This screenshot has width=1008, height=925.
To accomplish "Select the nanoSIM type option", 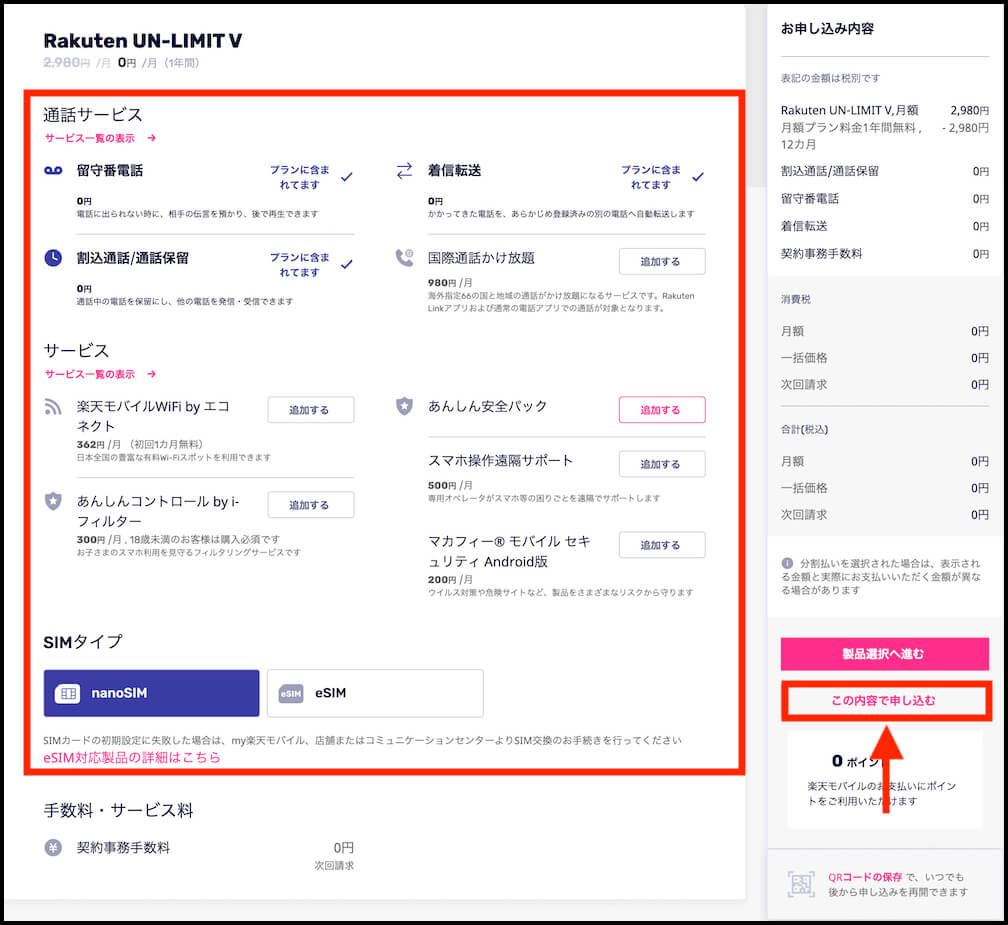I will tap(152, 693).
